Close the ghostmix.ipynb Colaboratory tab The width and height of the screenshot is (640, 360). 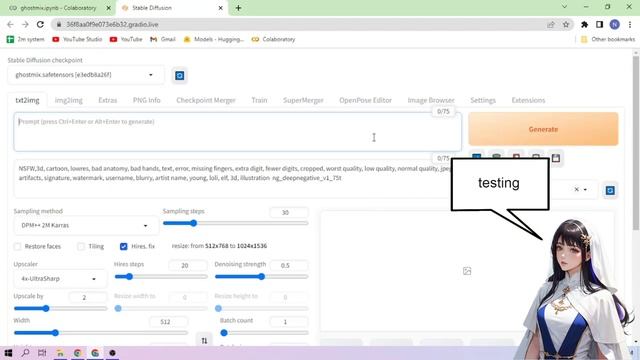[x=109, y=8]
